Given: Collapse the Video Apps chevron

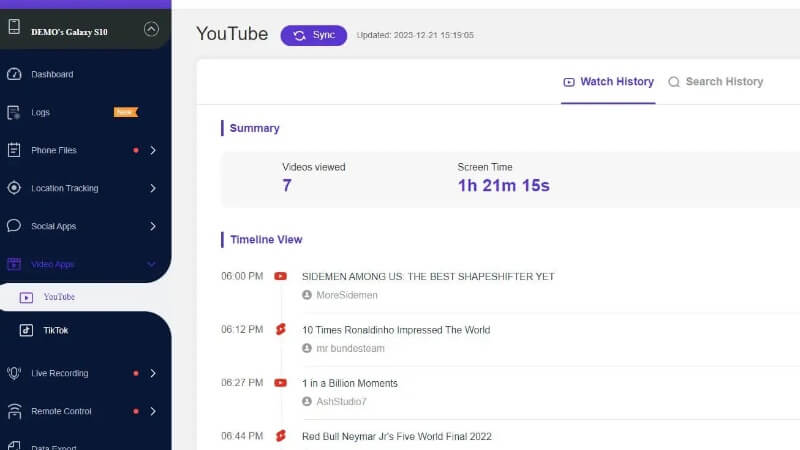Looking at the screenshot, I should [x=152, y=264].
